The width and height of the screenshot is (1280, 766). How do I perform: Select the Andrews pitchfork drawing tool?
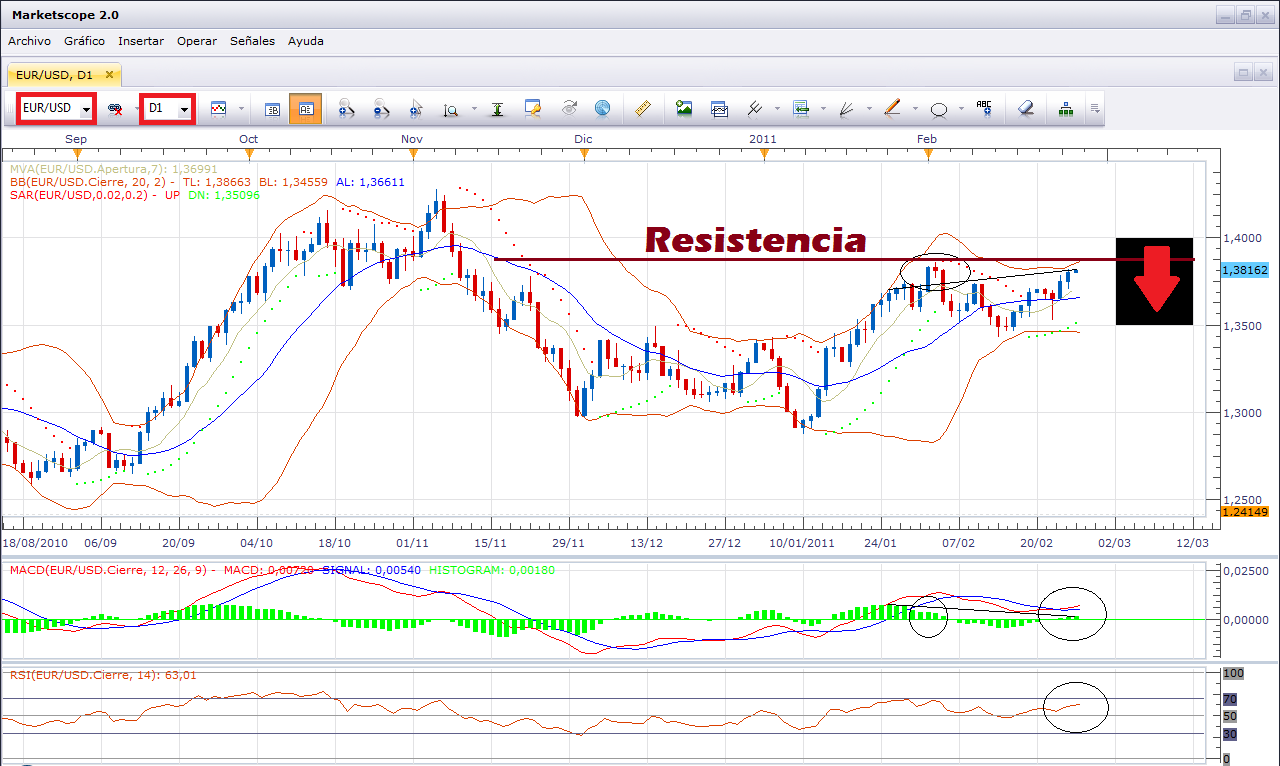coord(754,108)
